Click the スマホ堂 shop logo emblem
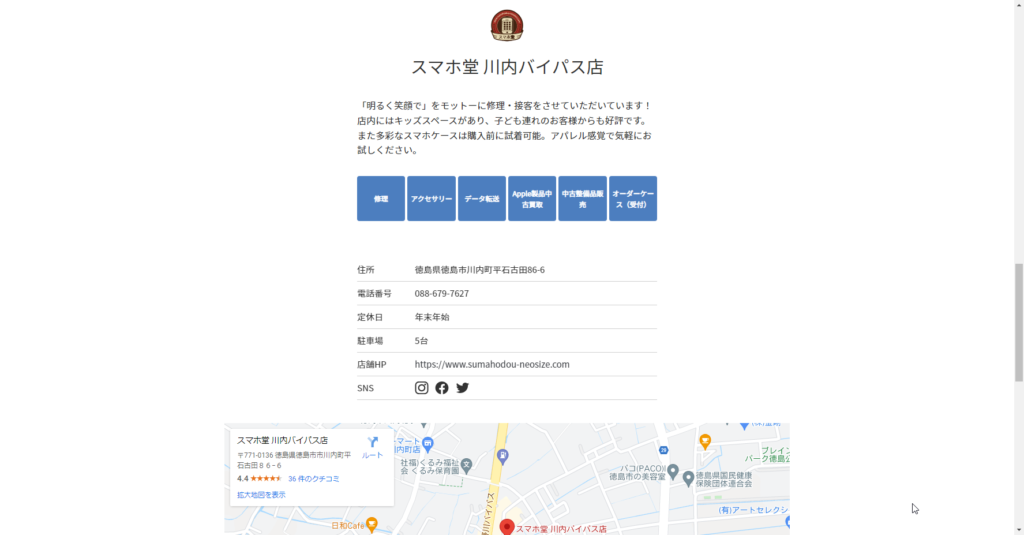 [x=507, y=25]
